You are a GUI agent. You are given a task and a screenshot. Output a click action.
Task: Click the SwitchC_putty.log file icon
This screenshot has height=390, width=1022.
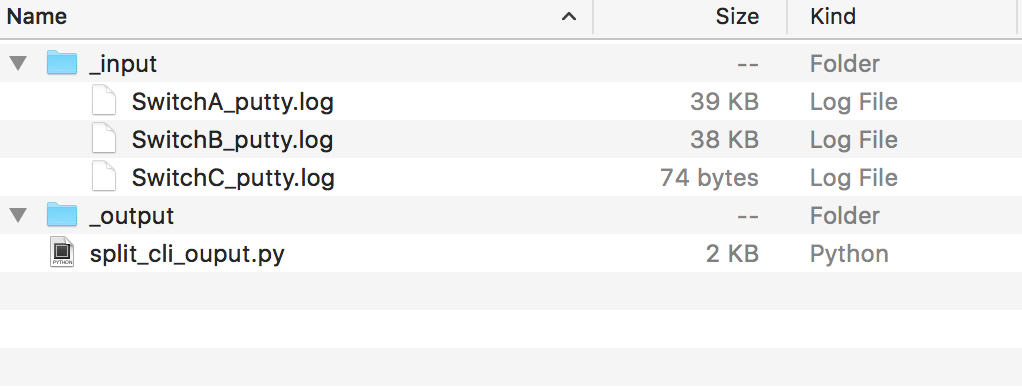(x=104, y=177)
